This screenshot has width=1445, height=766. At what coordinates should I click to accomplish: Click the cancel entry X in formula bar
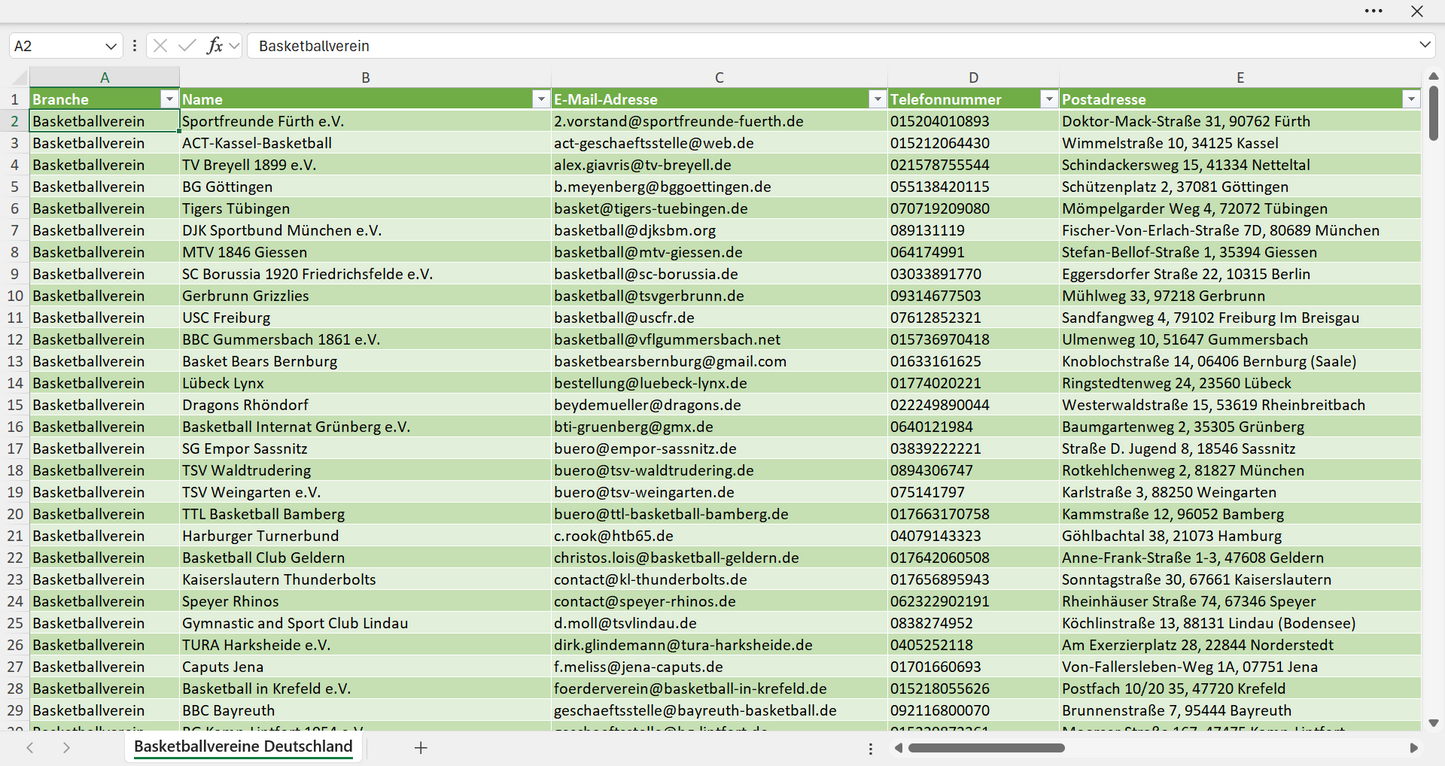click(160, 46)
